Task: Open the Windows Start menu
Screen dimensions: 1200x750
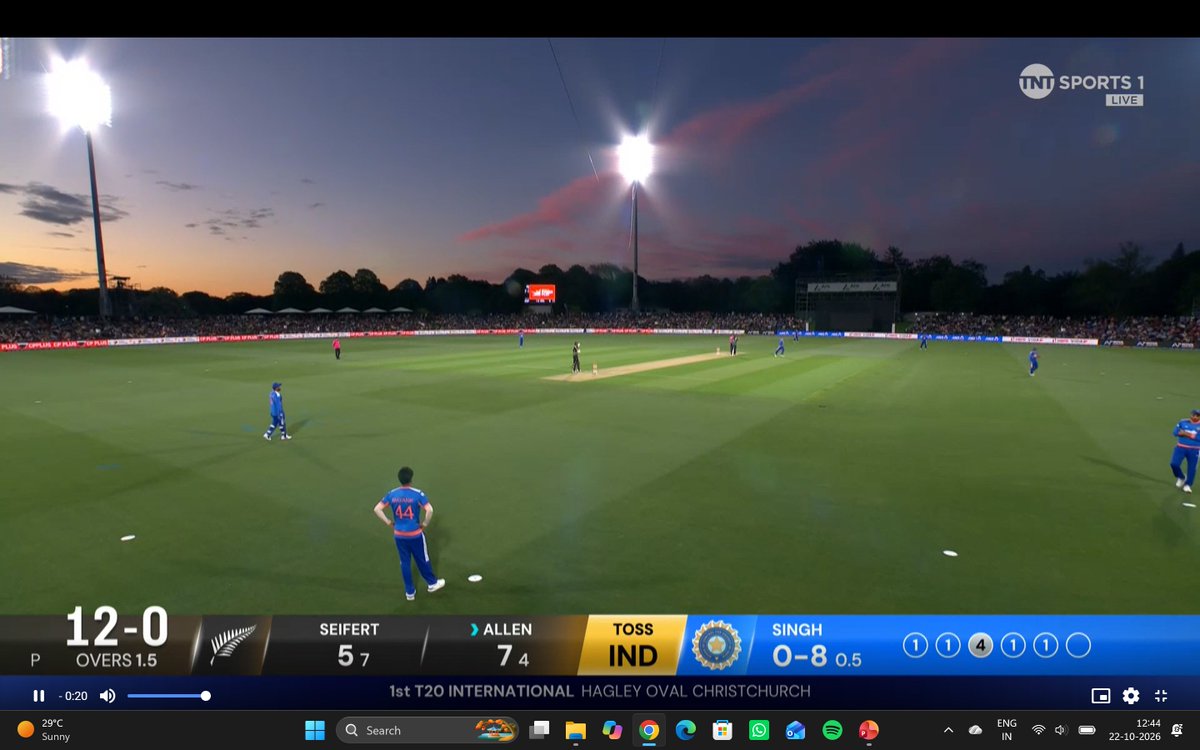Action: coord(314,730)
